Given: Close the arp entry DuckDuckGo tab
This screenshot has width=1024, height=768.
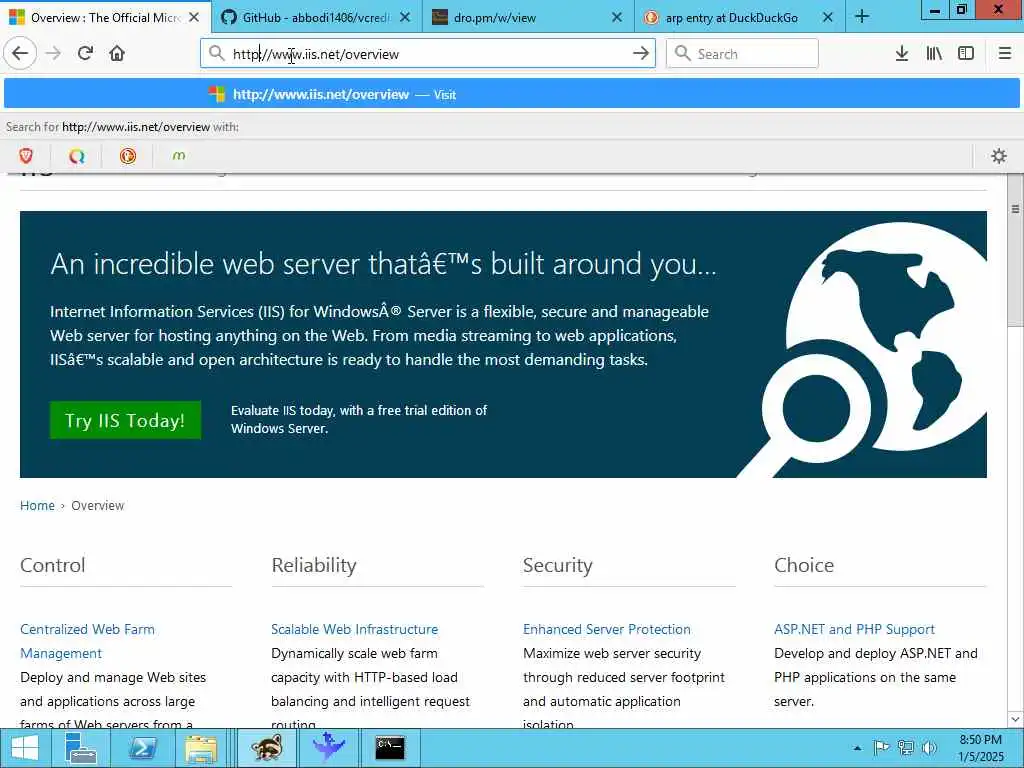Looking at the screenshot, I should tap(827, 18).
